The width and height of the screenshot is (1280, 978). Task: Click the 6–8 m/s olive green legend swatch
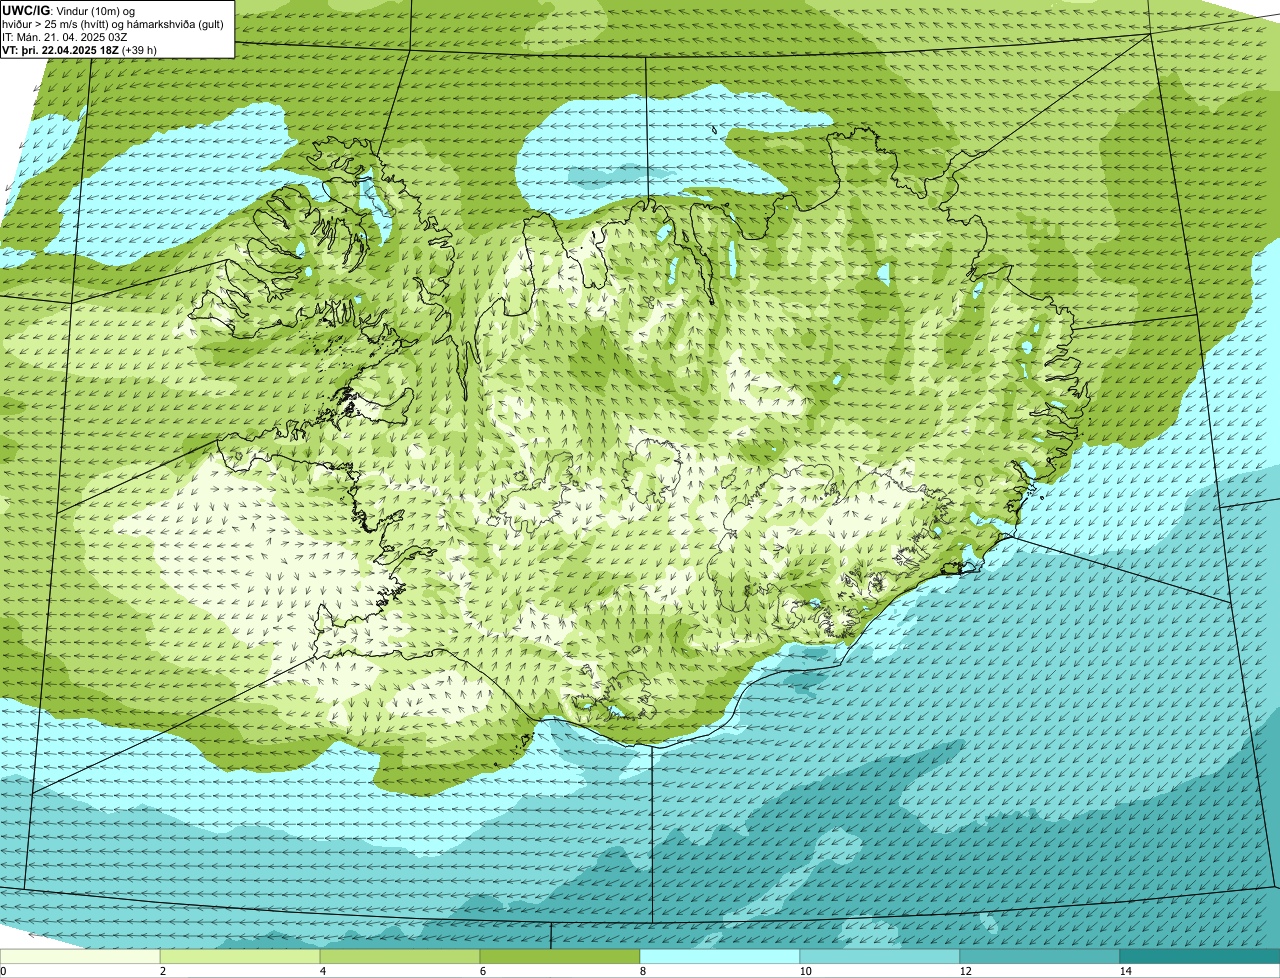click(x=560, y=957)
